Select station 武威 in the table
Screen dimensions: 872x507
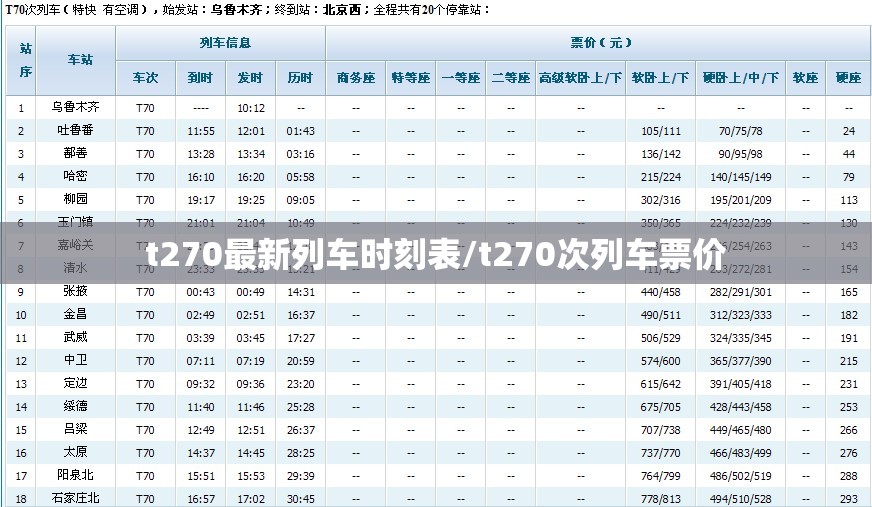[x=76, y=337]
